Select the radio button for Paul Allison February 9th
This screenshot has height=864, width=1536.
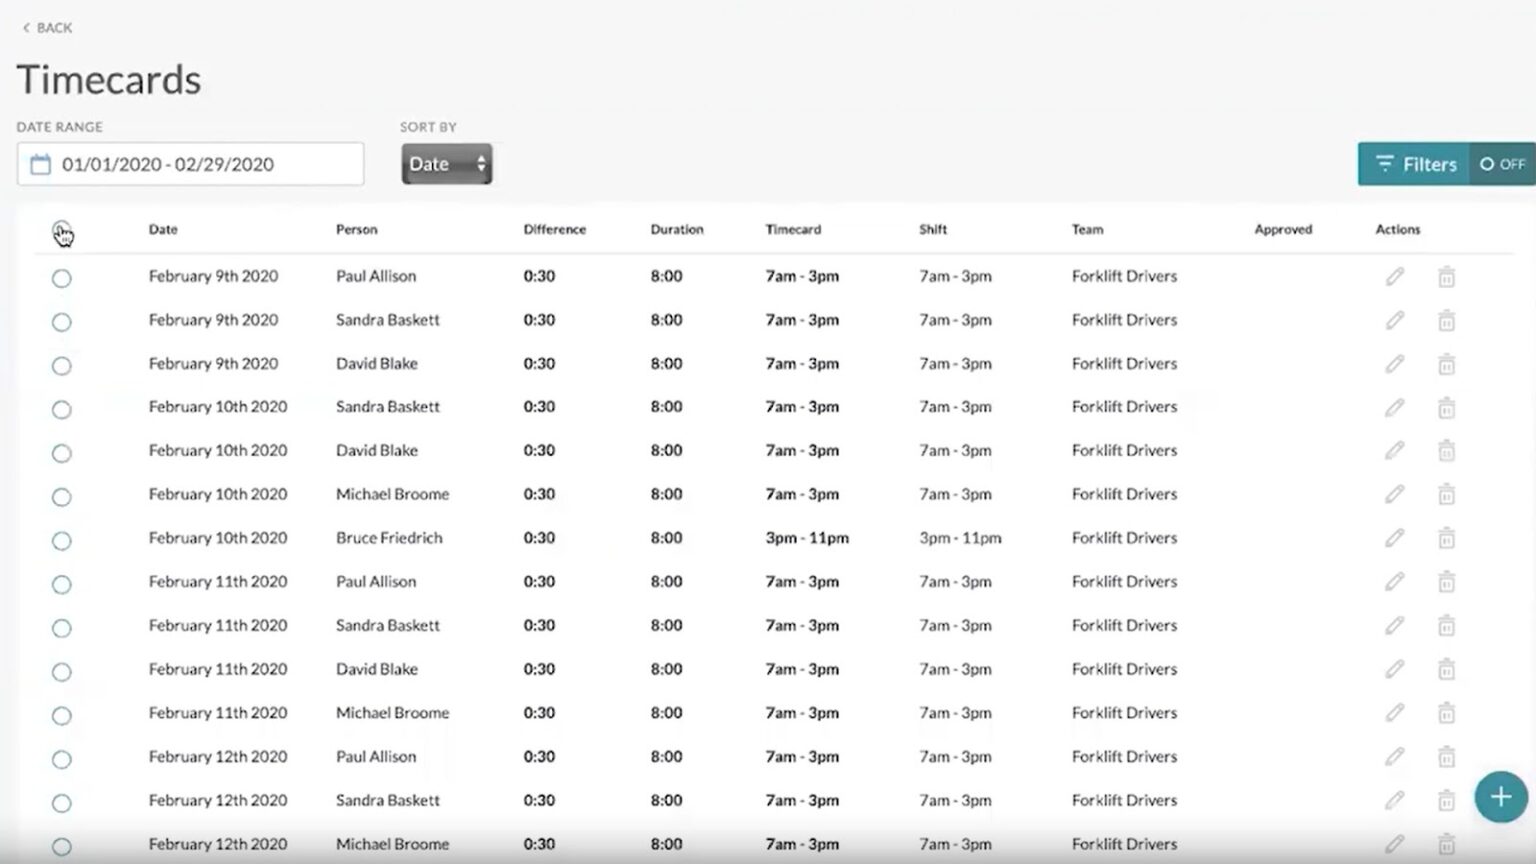[61, 278]
